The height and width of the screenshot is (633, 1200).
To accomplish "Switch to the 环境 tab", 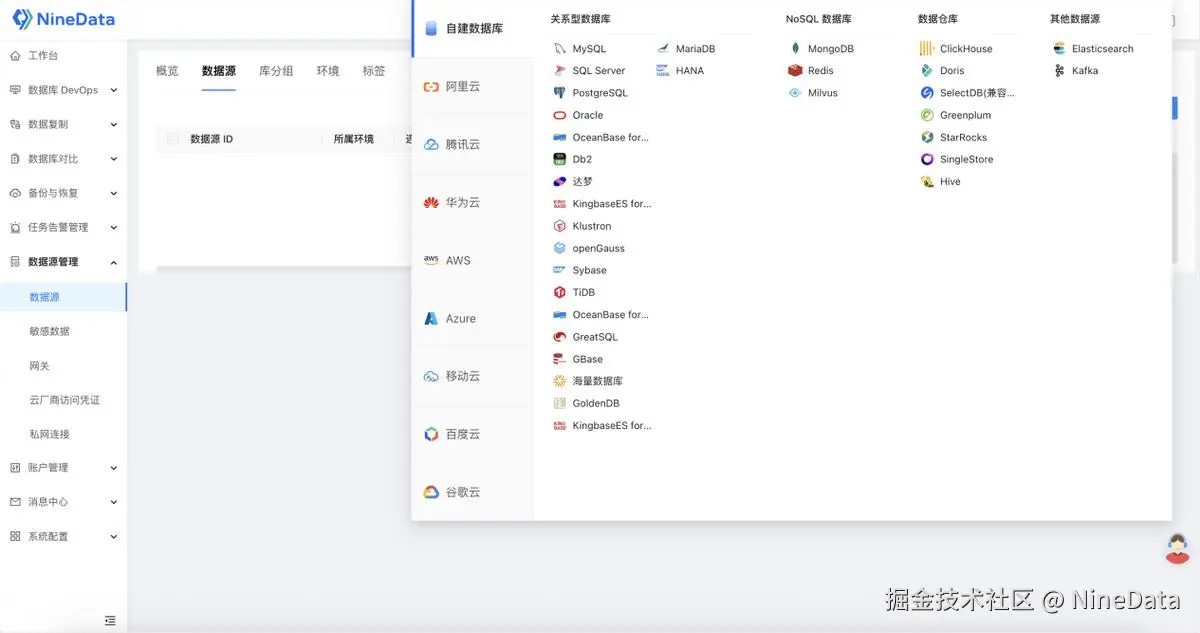I will (x=328, y=71).
